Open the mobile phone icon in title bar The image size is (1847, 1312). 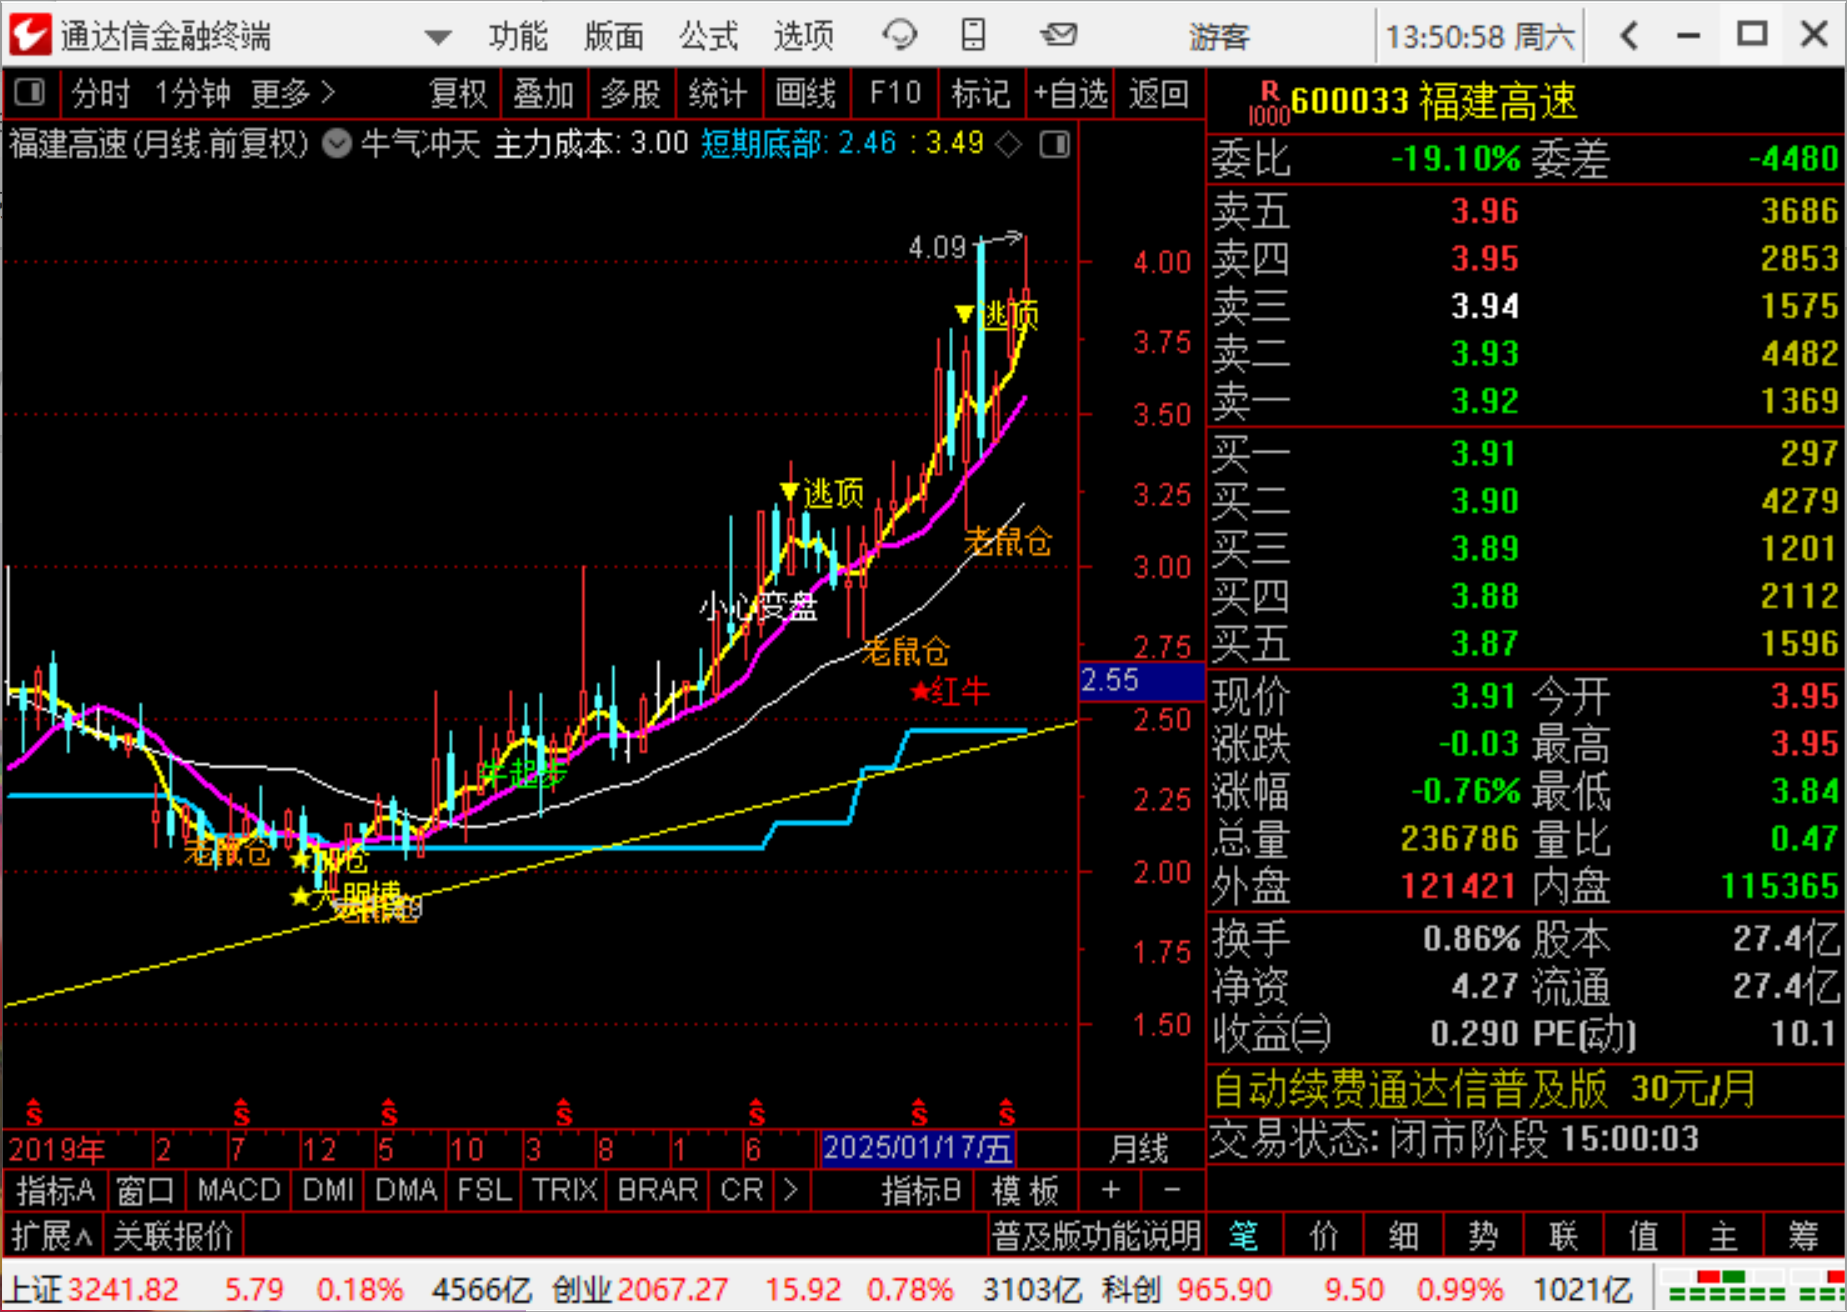pyautogui.click(x=973, y=36)
